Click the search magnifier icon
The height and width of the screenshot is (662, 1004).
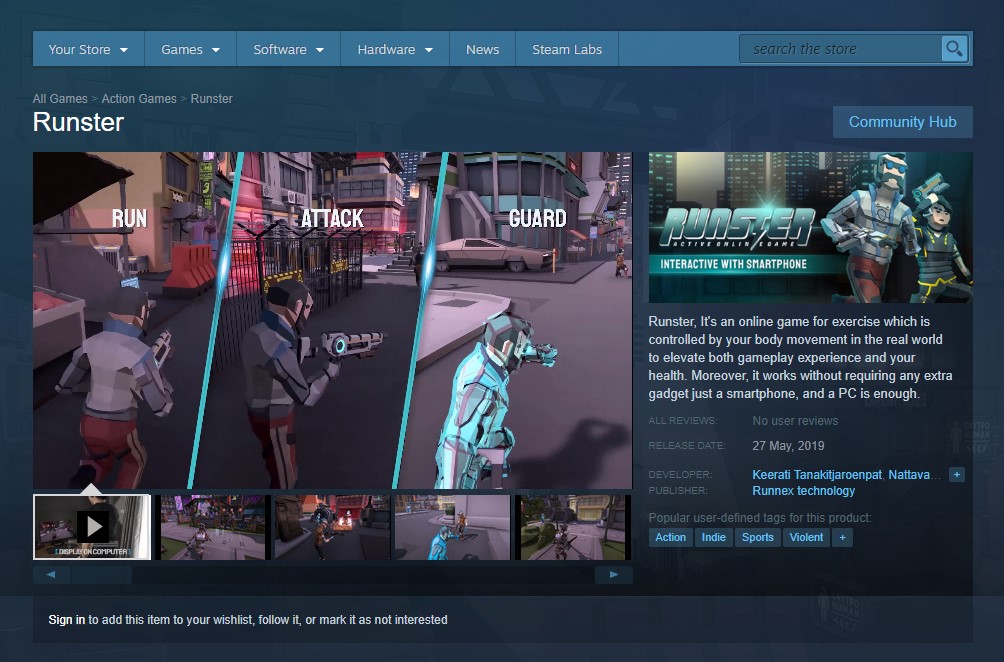coord(954,49)
